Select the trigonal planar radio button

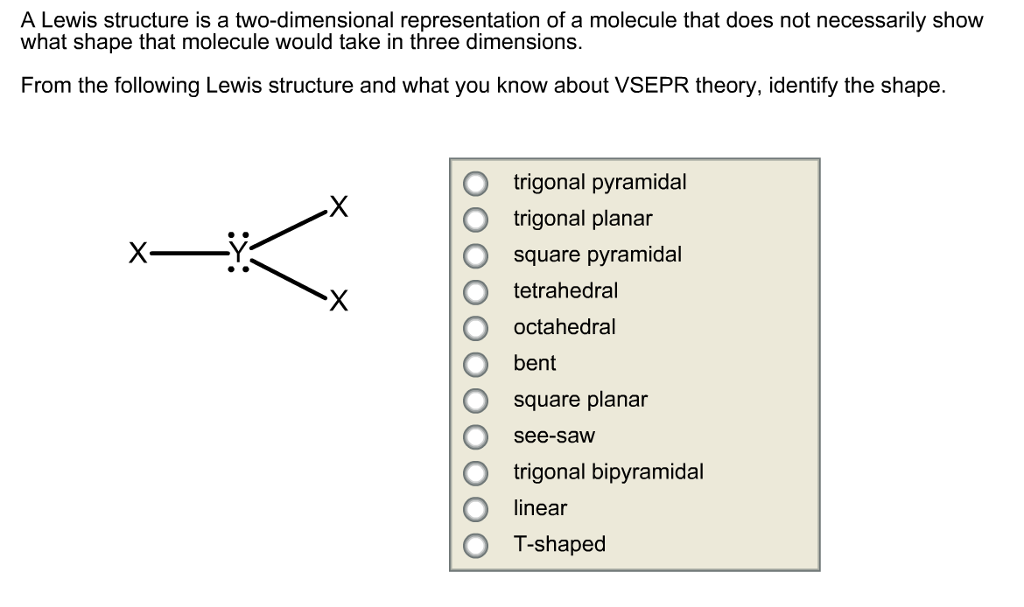click(475, 218)
